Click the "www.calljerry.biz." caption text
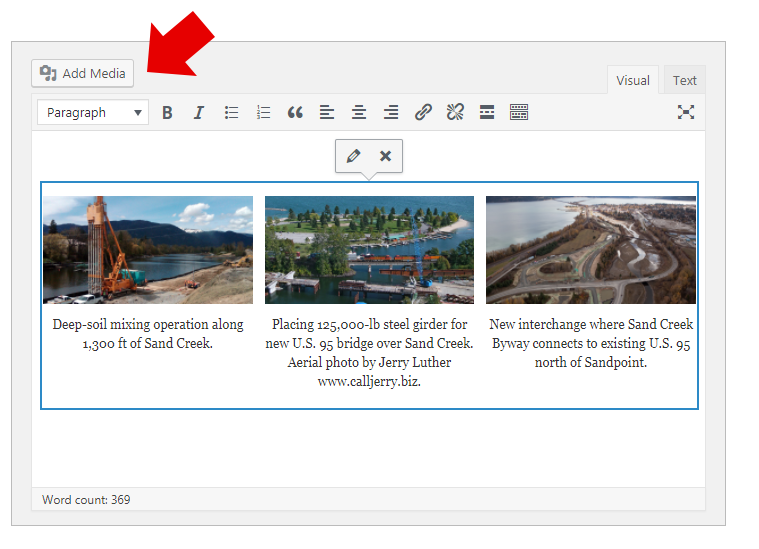The image size is (759, 549). (369, 382)
